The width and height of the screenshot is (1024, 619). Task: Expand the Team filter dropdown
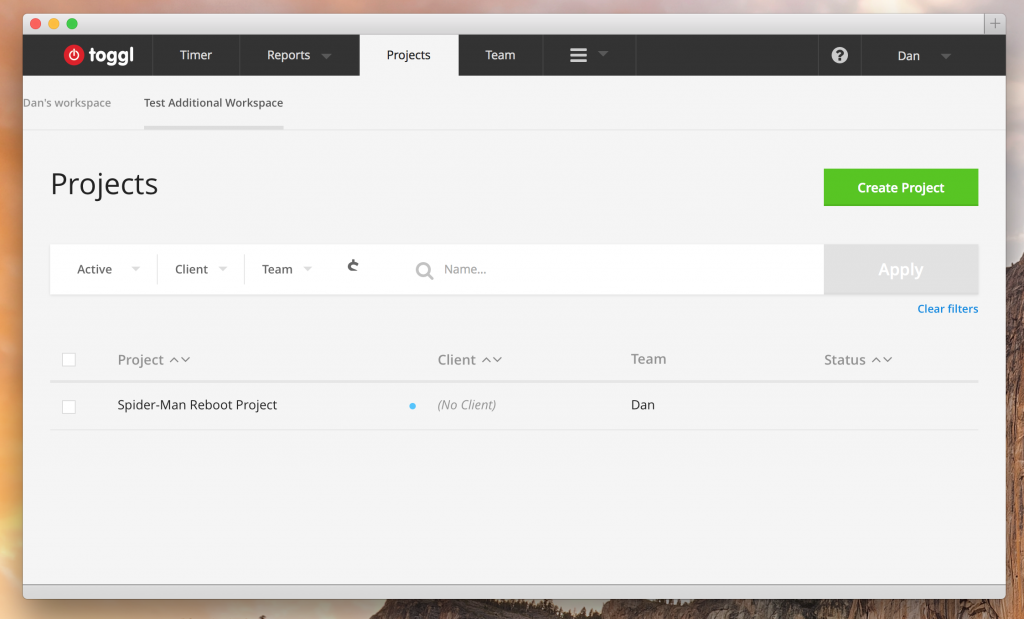[287, 269]
